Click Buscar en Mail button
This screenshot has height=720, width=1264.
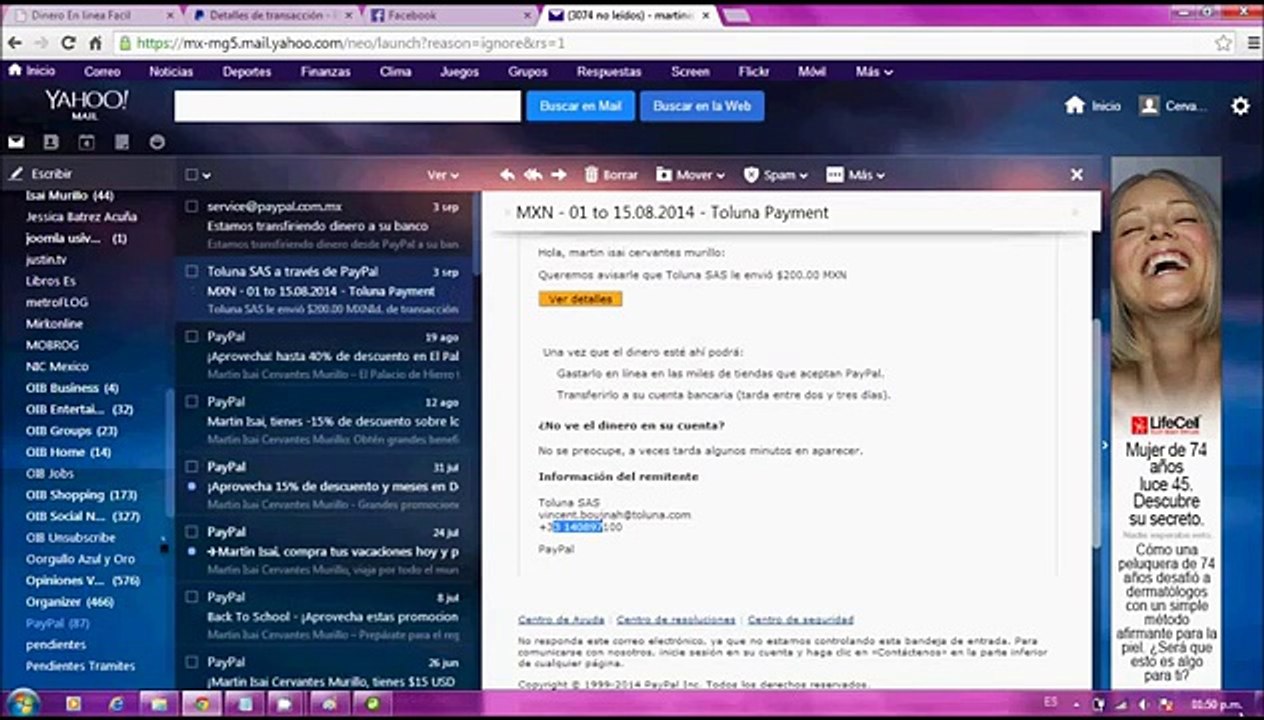pyautogui.click(x=580, y=106)
